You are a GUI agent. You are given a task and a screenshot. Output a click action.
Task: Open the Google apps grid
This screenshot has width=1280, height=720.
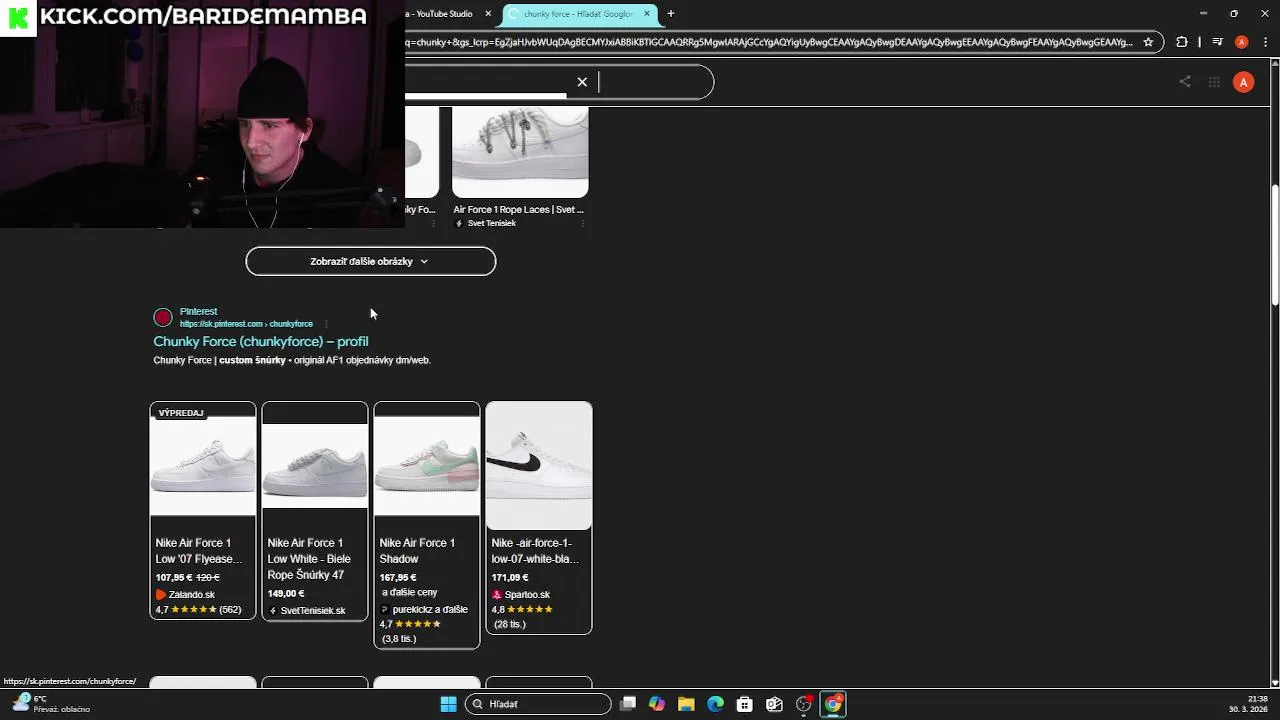coord(1214,82)
